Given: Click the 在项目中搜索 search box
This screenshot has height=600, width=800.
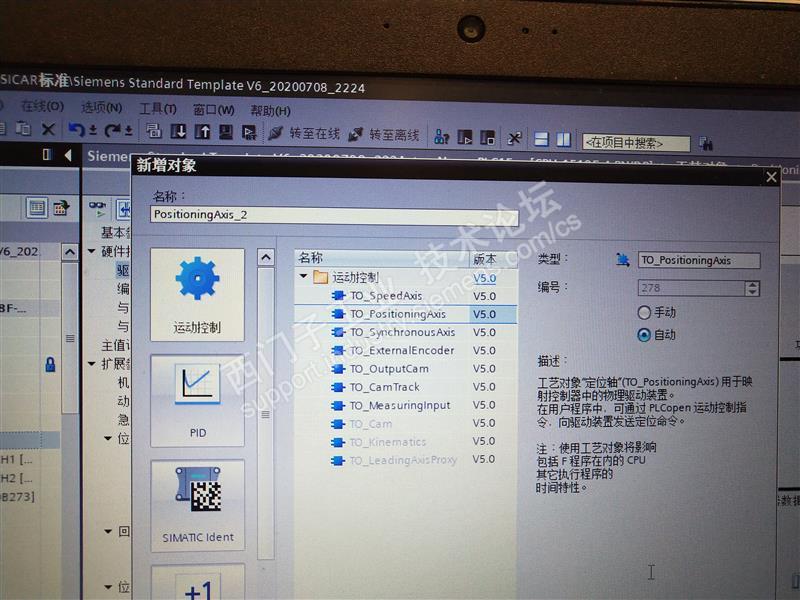Looking at the screenshot, I should [636, 142].
